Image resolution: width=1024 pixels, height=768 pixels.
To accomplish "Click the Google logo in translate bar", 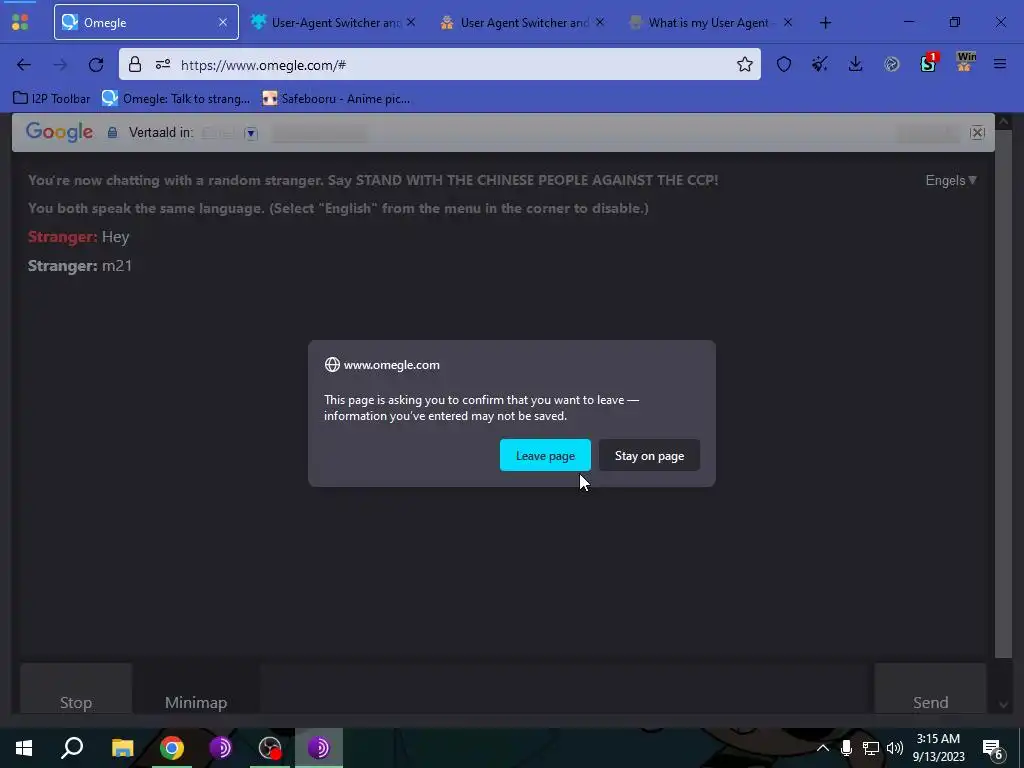I will pyautogui.click(x=59, y=132).
